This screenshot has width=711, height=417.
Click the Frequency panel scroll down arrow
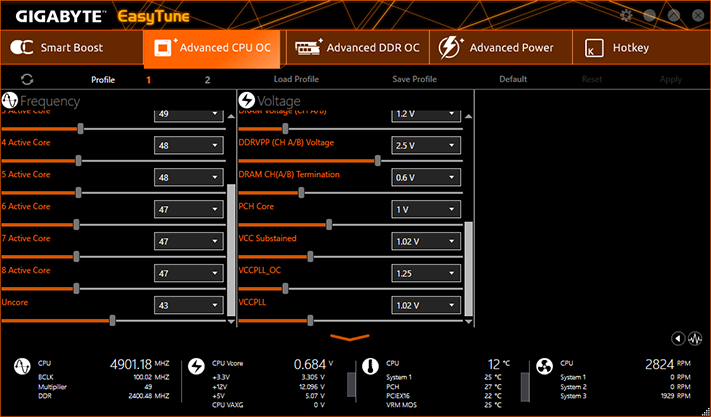coord(231,321)
